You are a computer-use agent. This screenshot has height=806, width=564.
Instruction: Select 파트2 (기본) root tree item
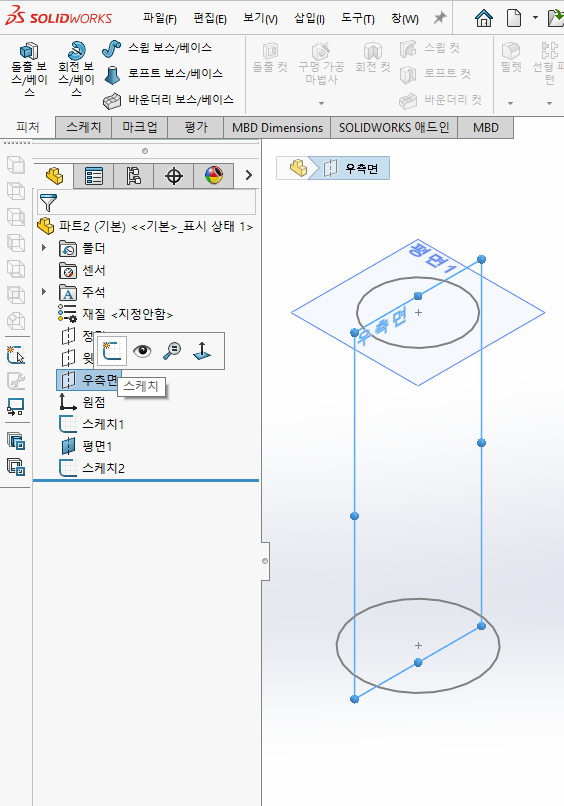click(145, 226)
